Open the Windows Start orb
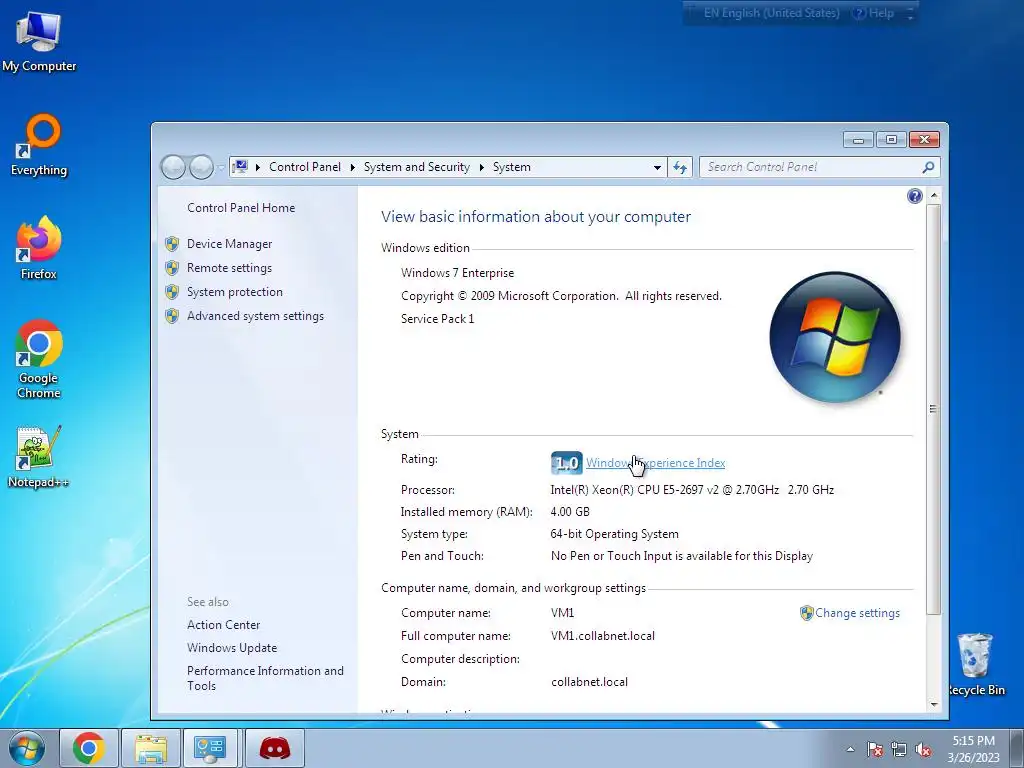The image size is (1024, 768). [27, 748]
